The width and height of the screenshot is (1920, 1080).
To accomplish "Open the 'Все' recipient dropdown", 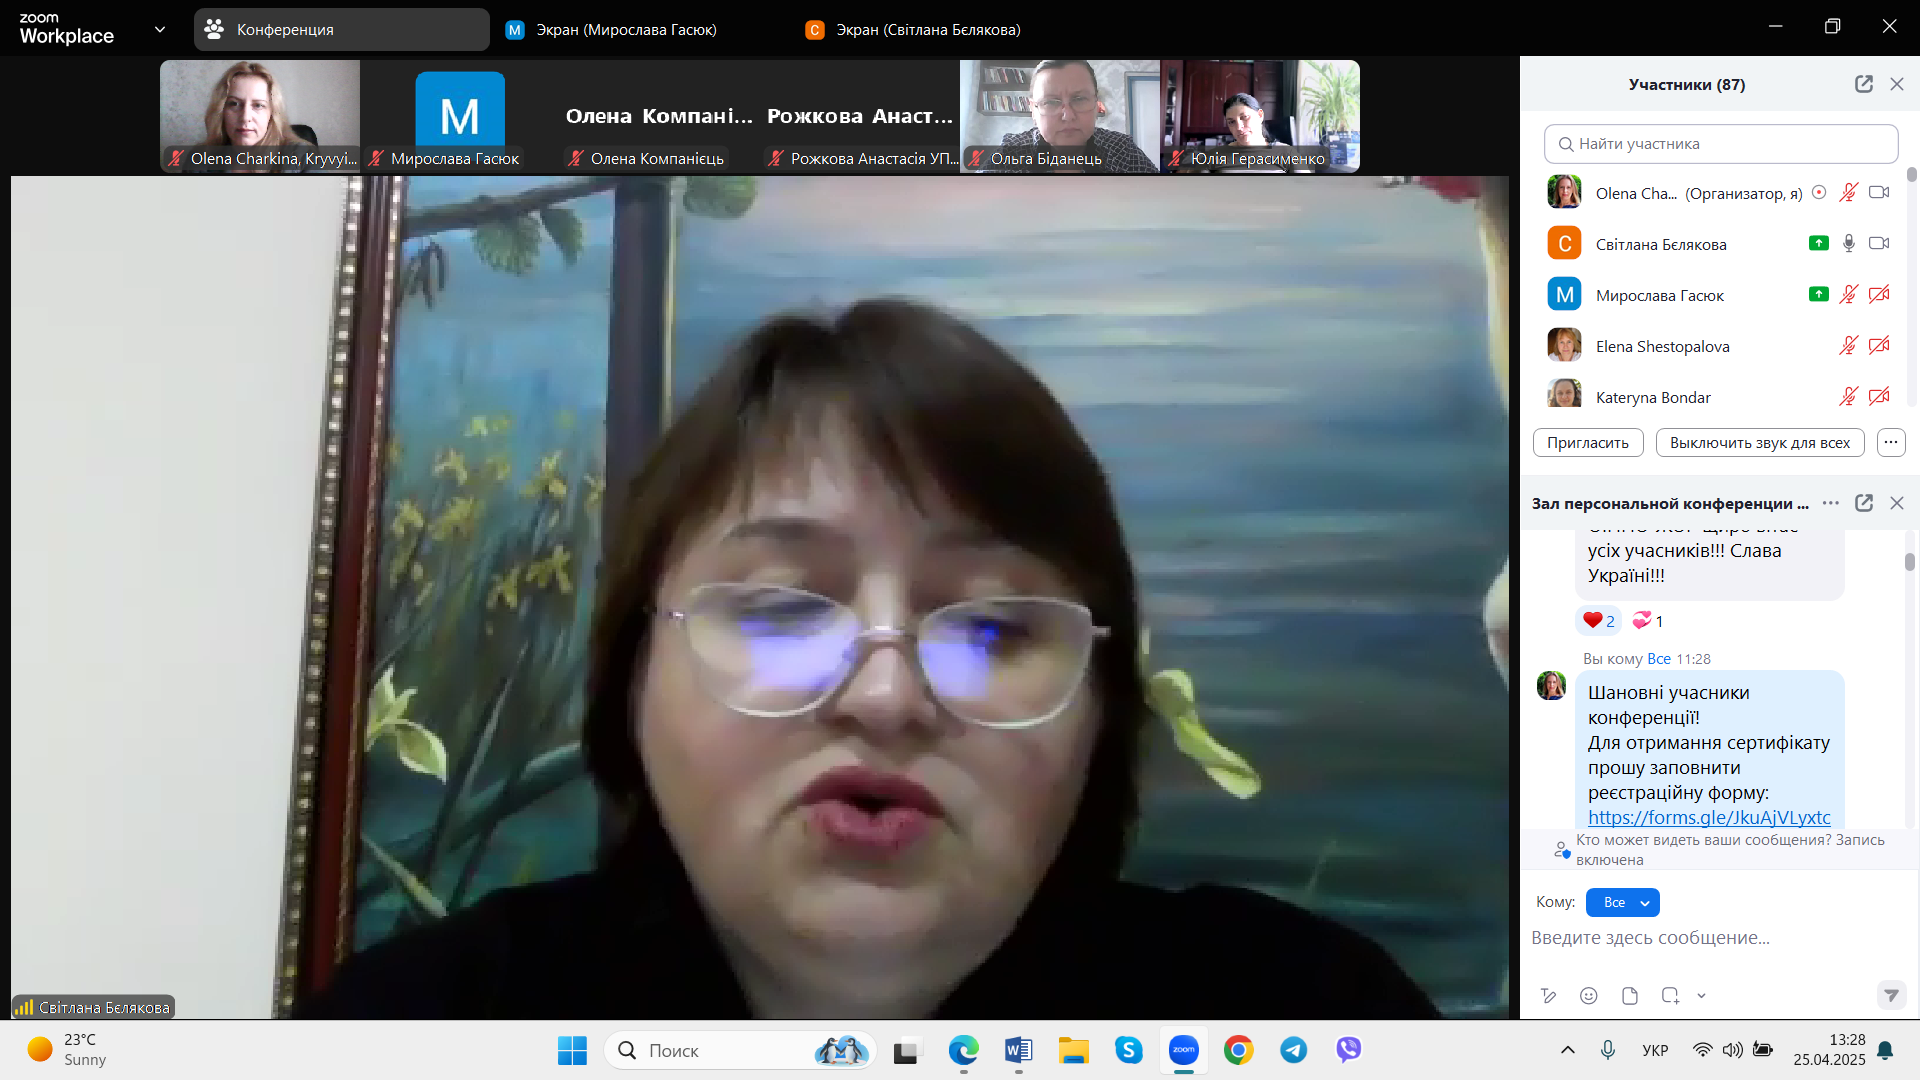I will click(x=1622, y=902).
